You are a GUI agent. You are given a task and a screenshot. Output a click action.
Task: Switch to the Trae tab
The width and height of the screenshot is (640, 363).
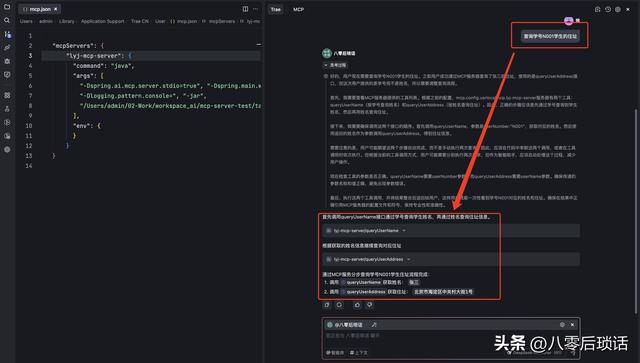[276, 9]
